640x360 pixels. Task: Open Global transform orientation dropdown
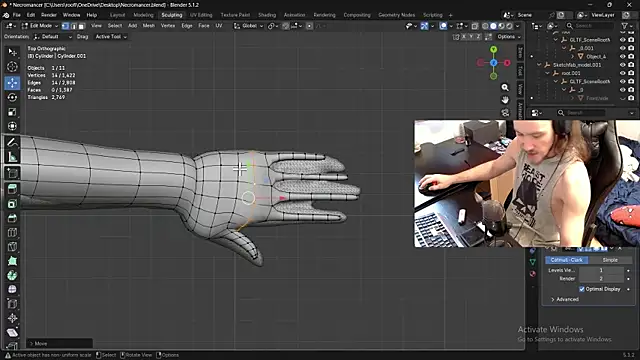tap(248, 26)
